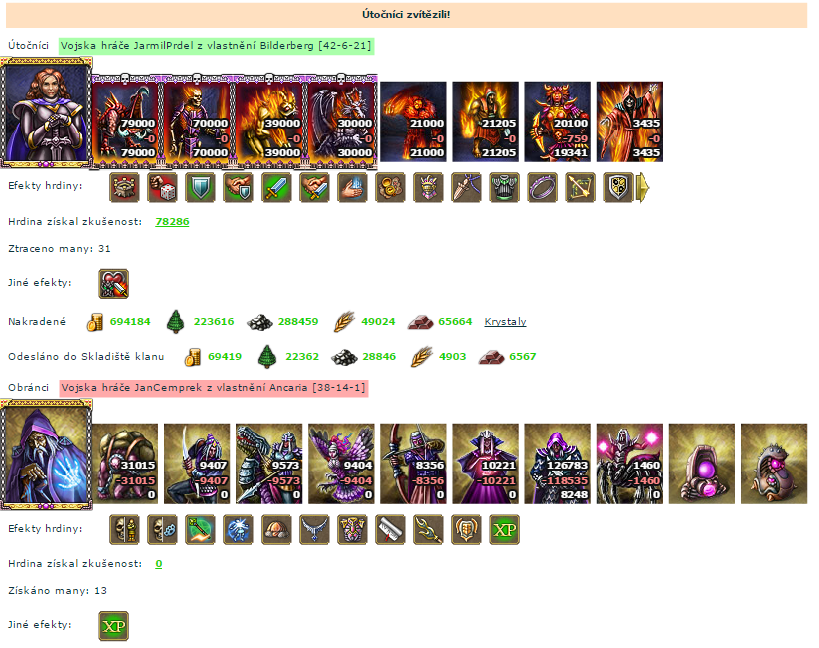Open the Krystaly link
Image resolution: width=819 pixels, height=648 pixels.
(505, 322)
